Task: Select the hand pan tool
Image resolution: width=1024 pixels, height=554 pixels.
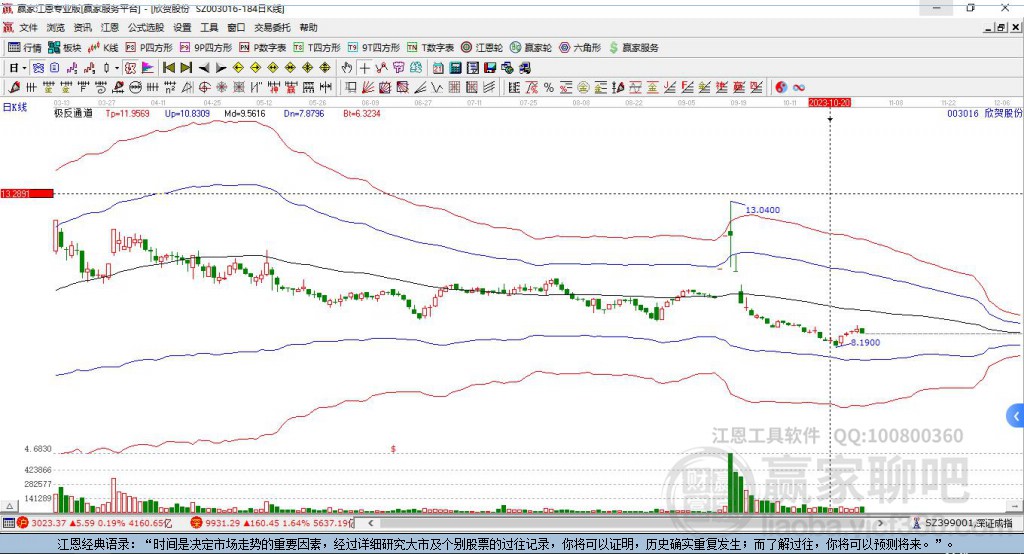Action: point(347,68)
